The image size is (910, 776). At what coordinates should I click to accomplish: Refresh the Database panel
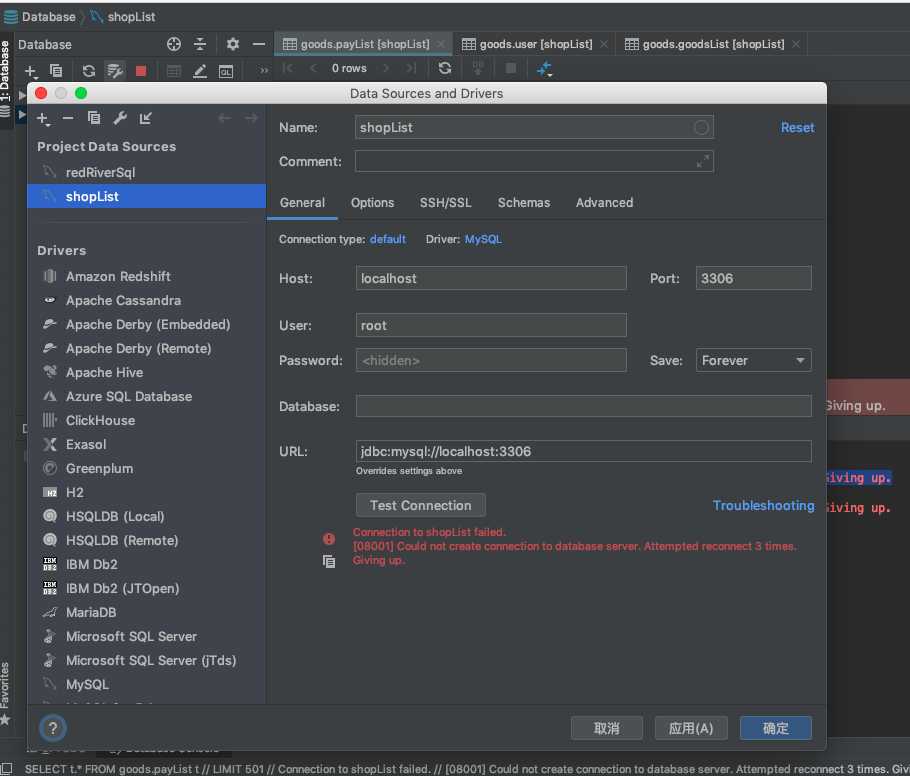(88, 71)
